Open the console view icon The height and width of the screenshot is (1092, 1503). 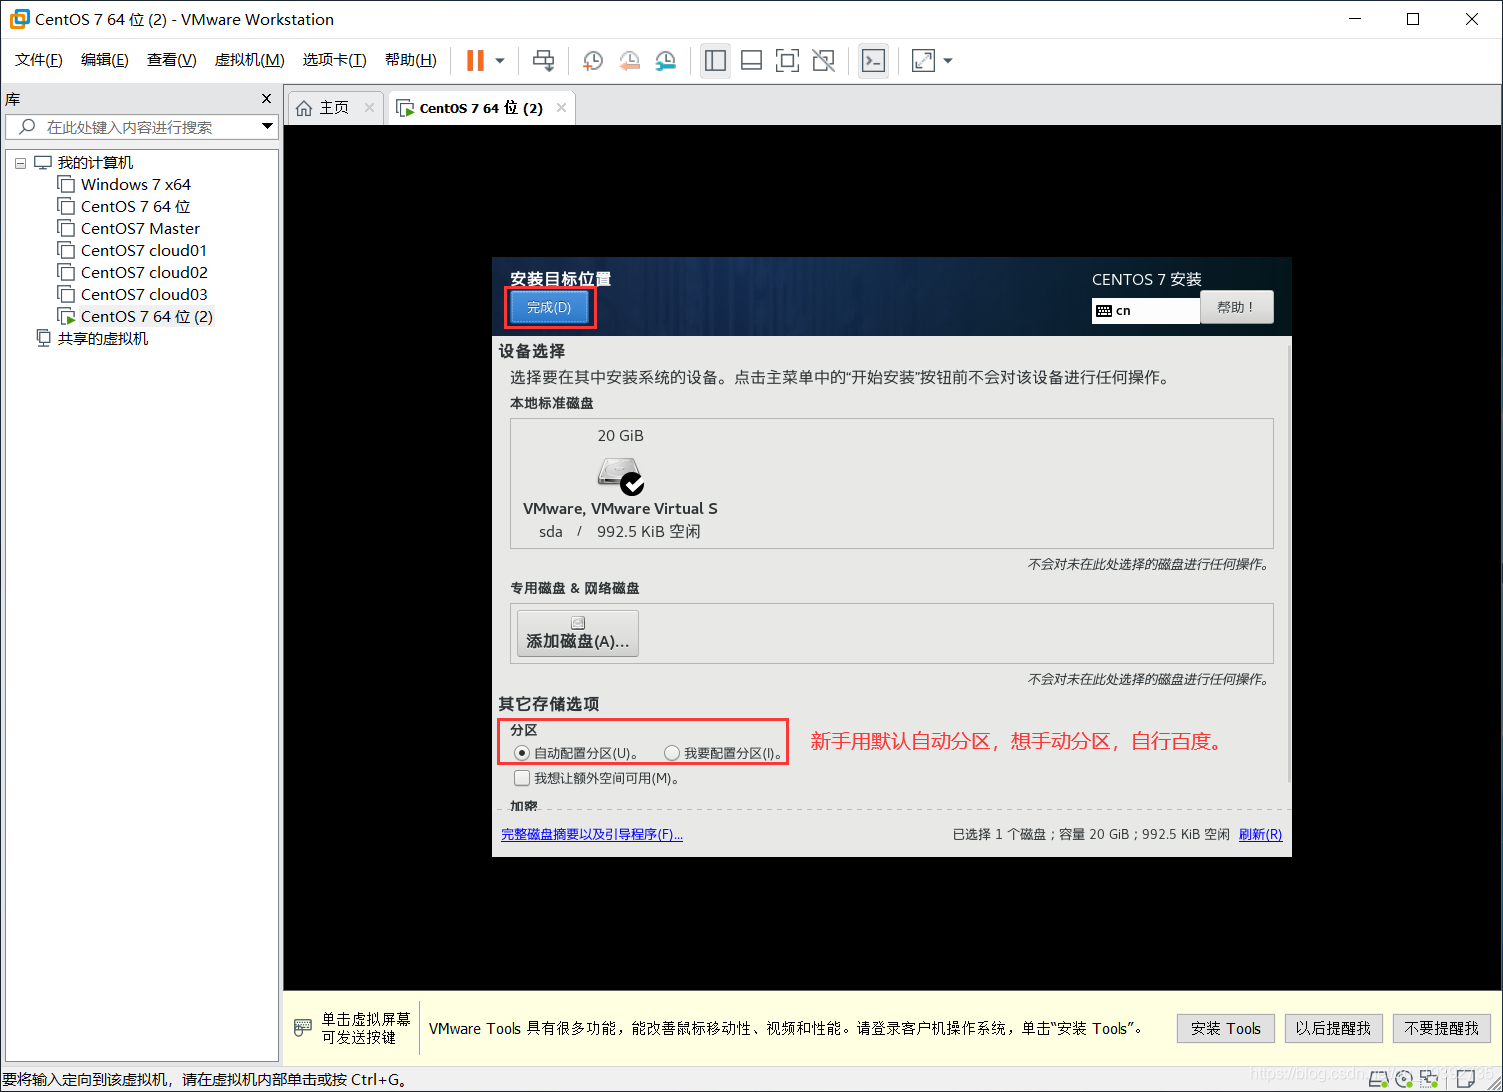[x=873, y=61]
